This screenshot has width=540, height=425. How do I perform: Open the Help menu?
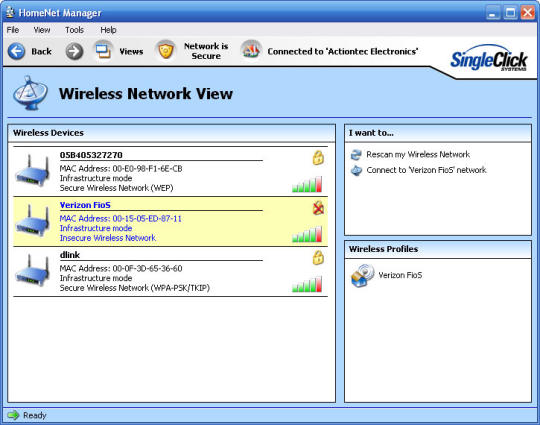click(x=108, y=30)
